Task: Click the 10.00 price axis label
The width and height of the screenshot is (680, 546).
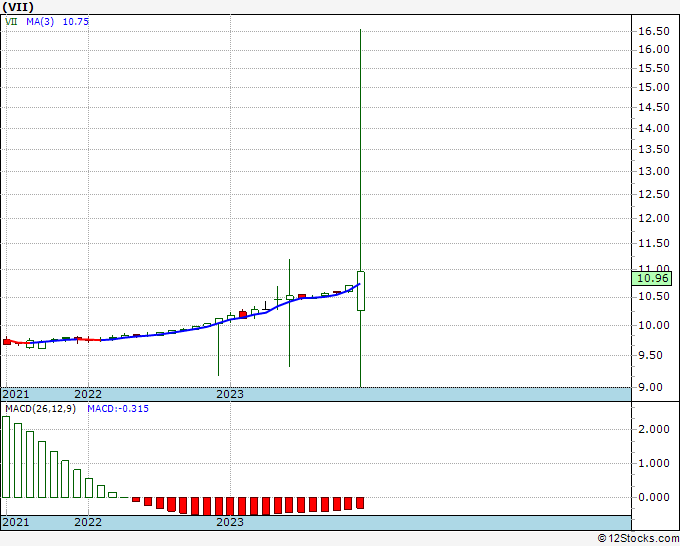Action: (x=654, y=325)
